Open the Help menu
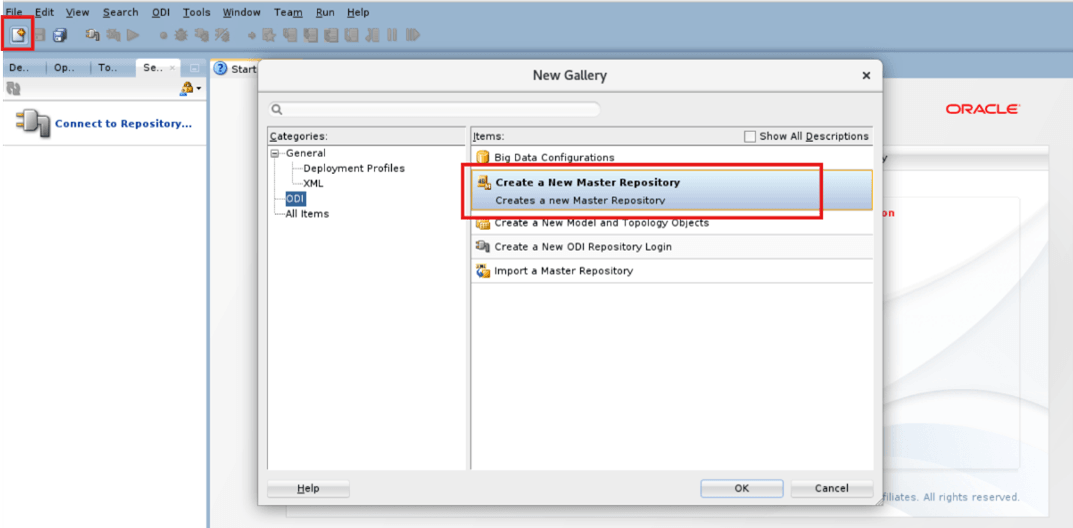1073x528 pixels. [x=358, y=12]
